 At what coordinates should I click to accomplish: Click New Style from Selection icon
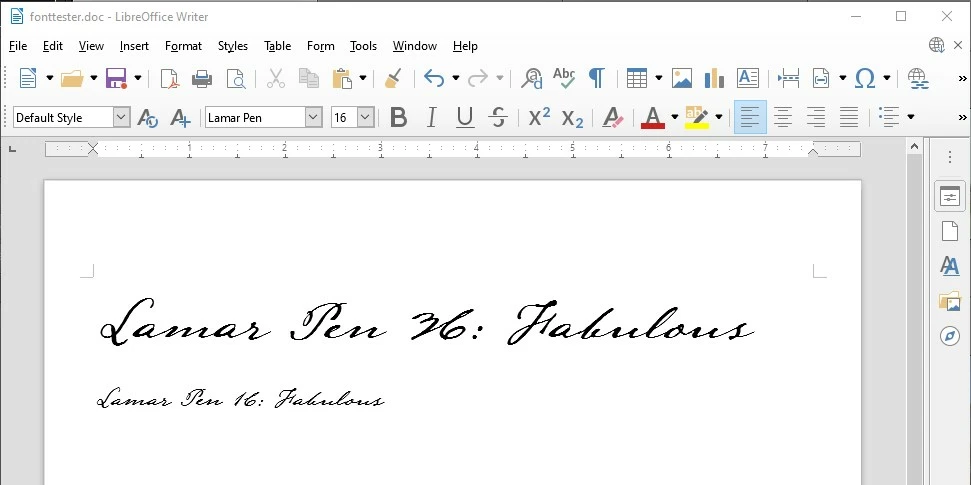click(x=180, y=118)
